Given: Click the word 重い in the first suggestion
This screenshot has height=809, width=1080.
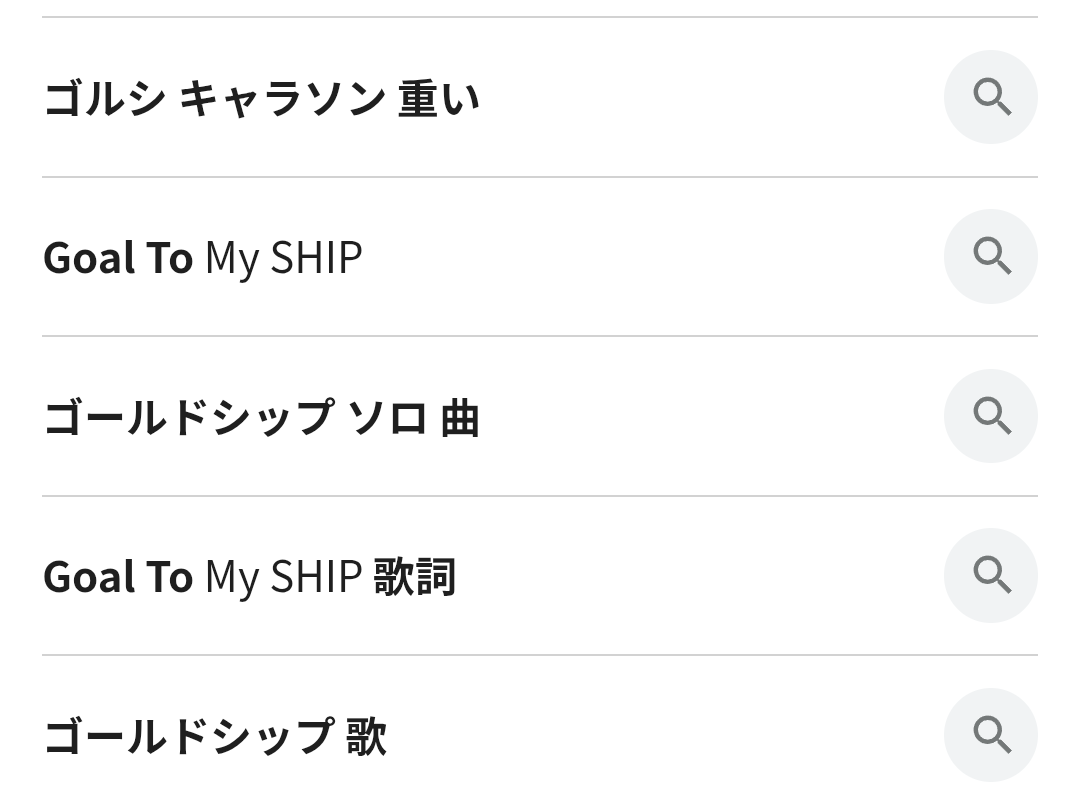Looking at the screenshot, I should pyautogui.click(x=439, y=98).
